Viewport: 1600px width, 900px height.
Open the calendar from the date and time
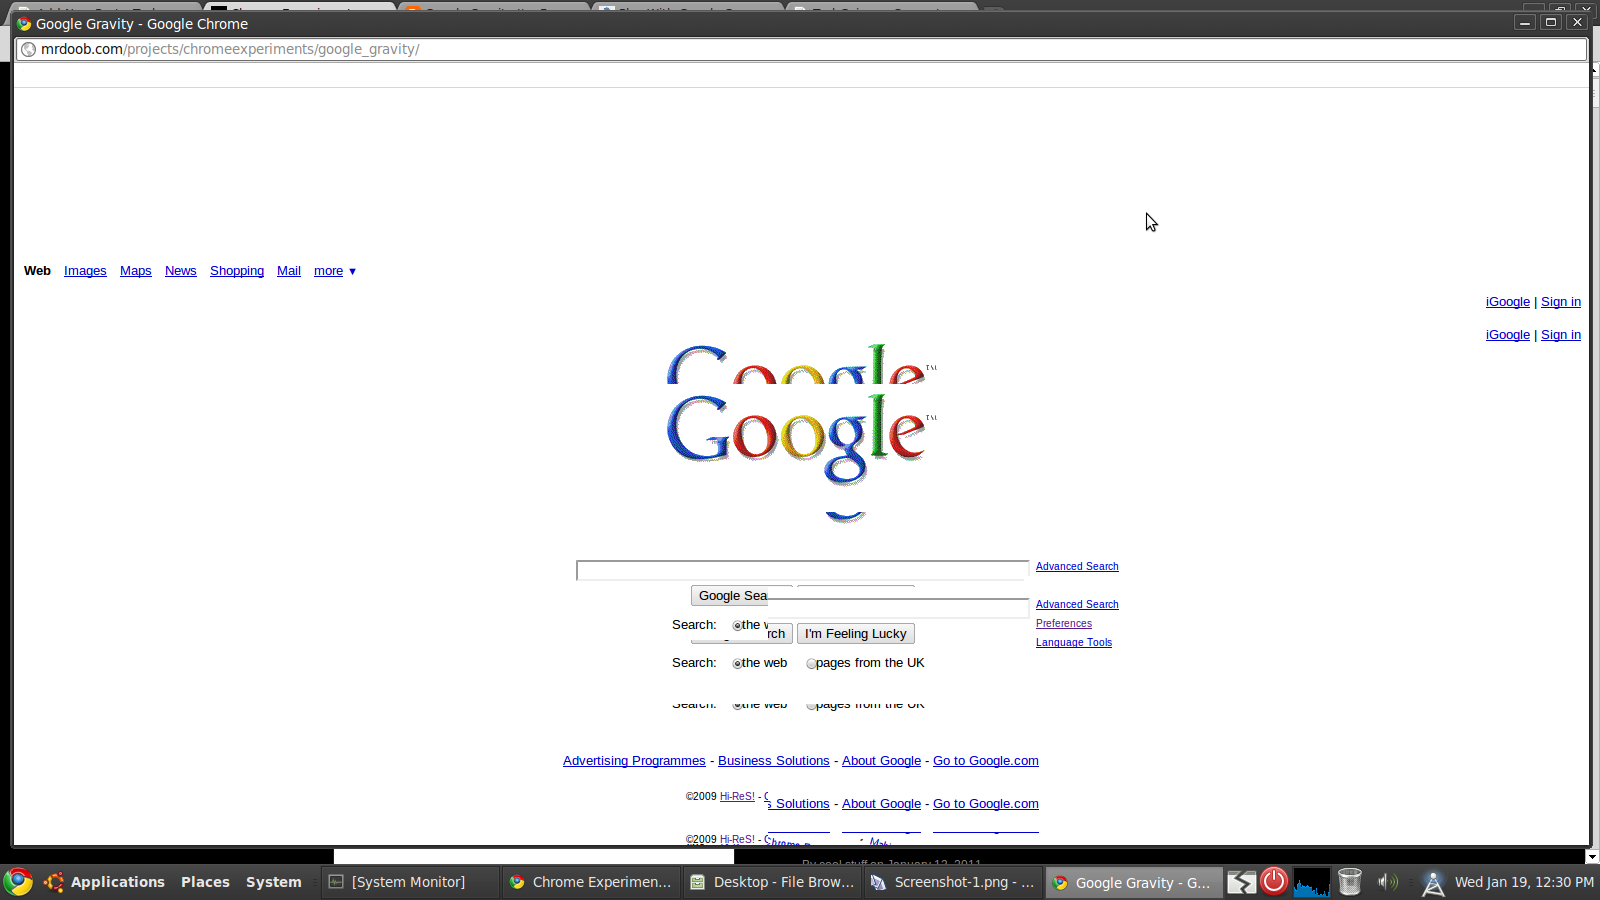(x=1523, y=882)
